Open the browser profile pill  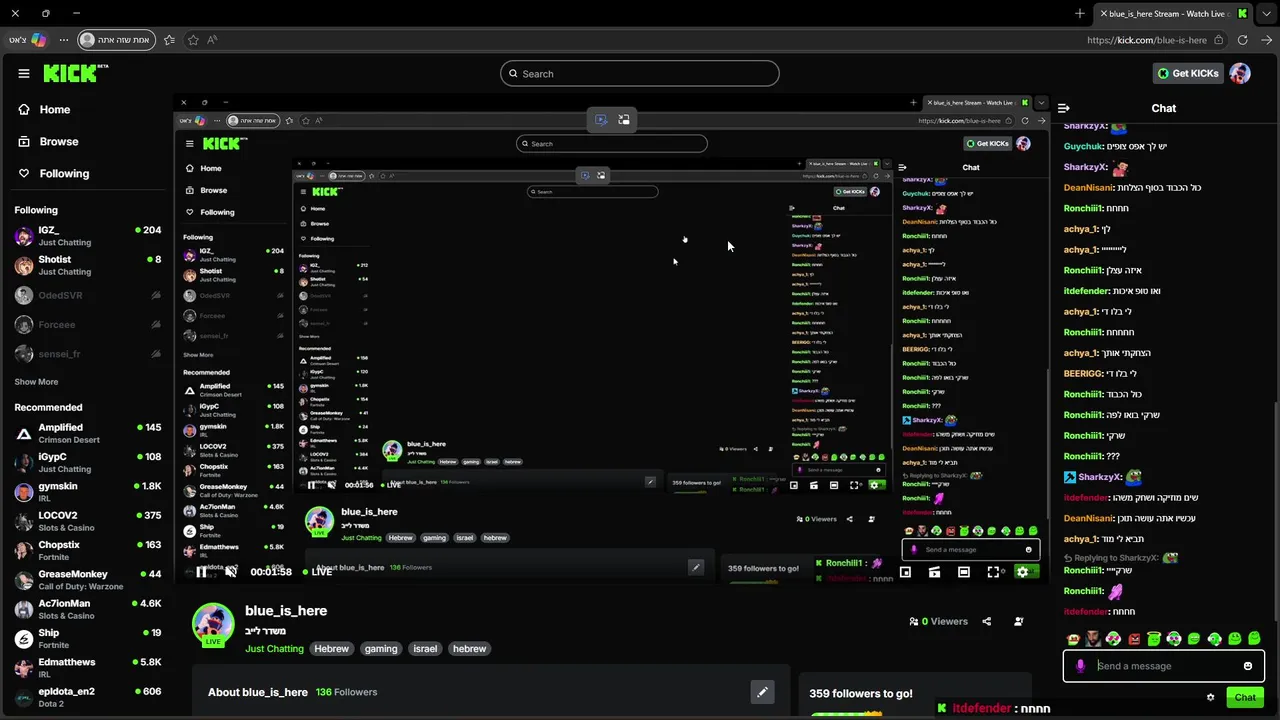pyautogui.click(x=116, y=40)
